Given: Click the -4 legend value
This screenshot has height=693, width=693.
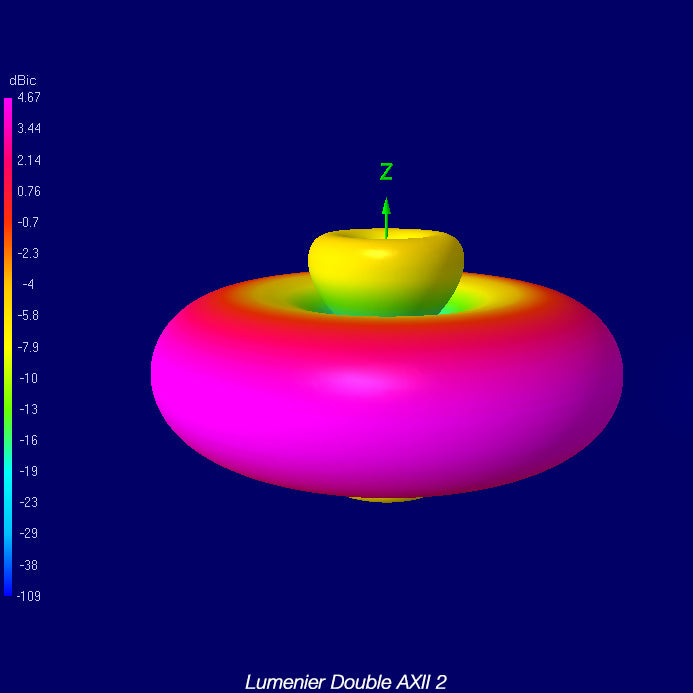Looking at the screenshot, I should click(x=28, y=284).
